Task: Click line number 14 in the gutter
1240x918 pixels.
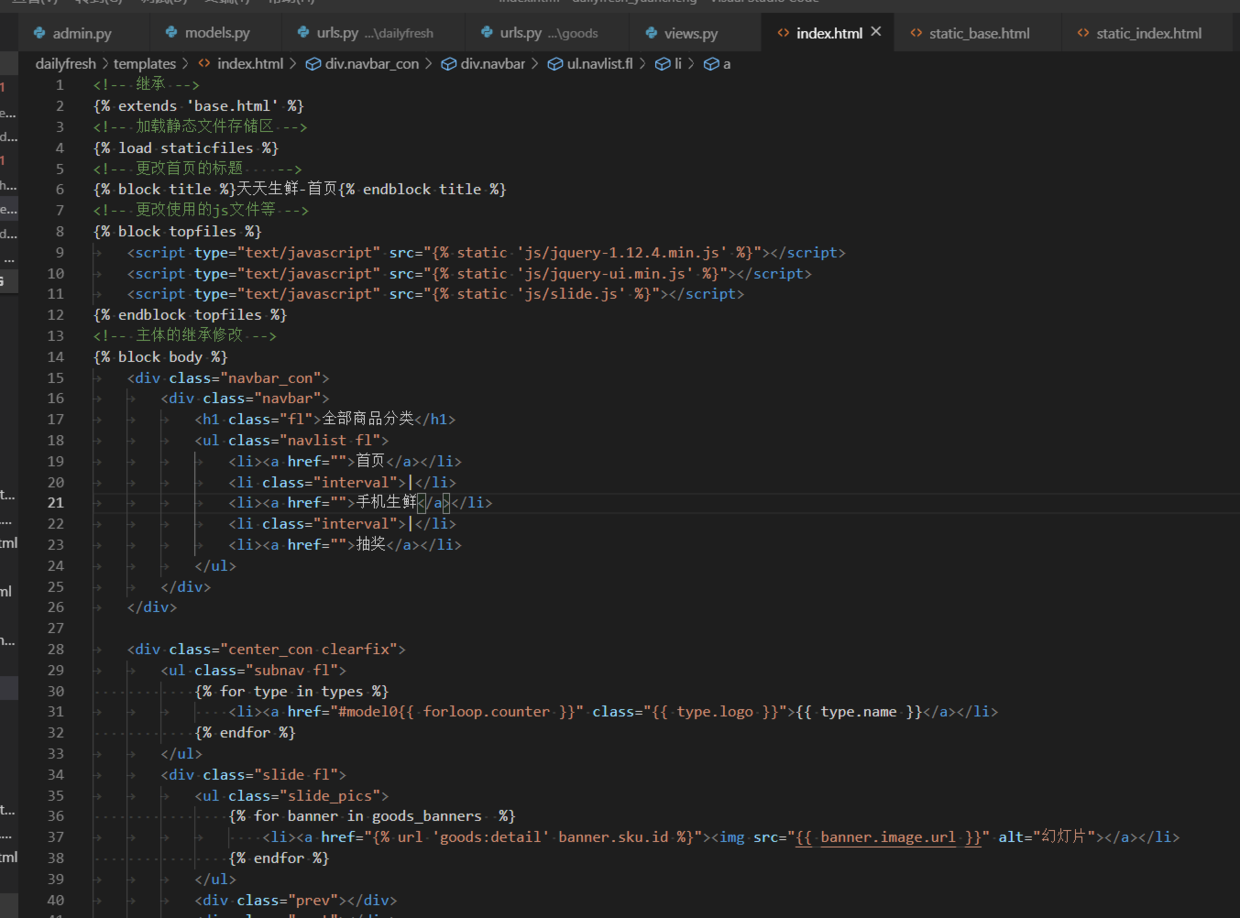Action: click(56, 357)
